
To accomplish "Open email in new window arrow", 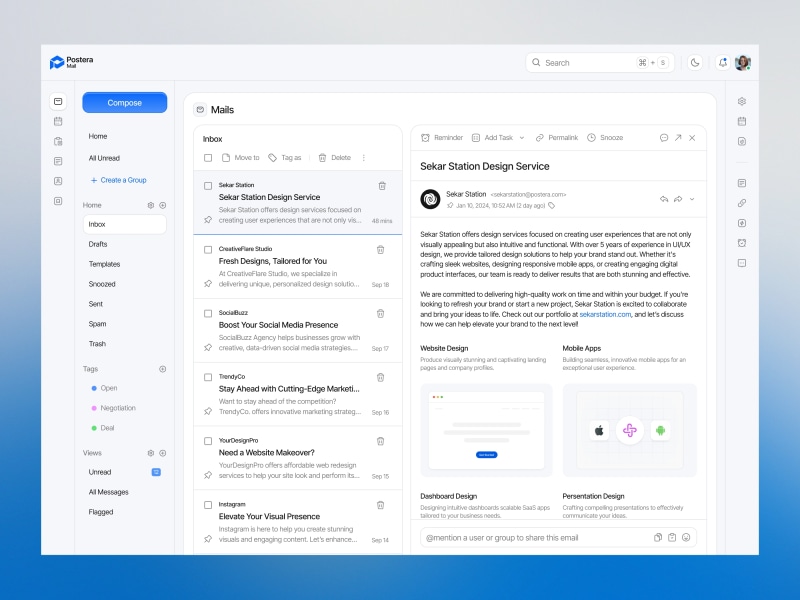I will 678,138.
